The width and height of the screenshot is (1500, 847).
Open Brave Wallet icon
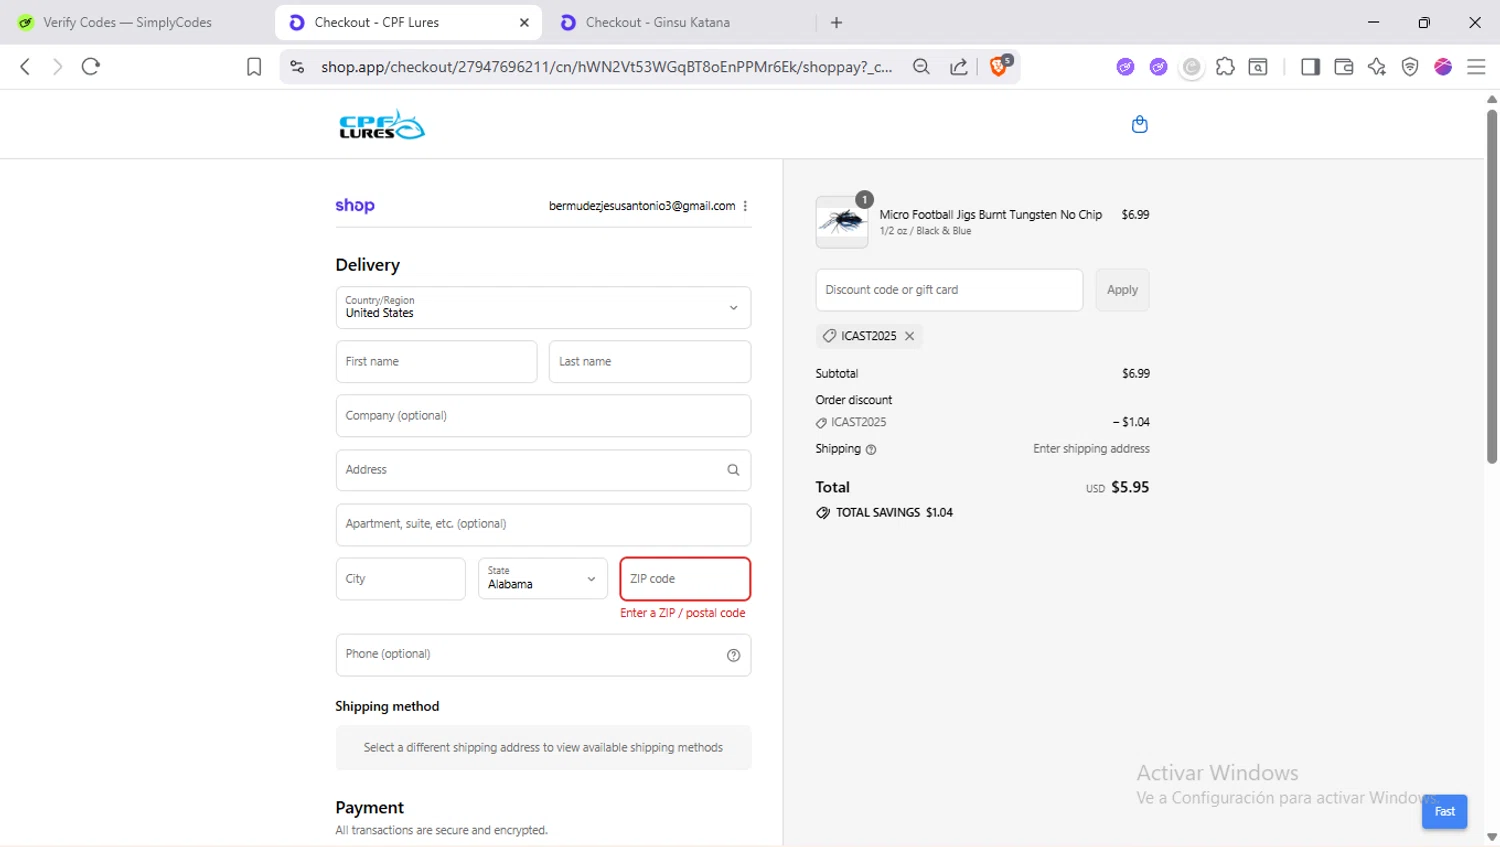pos(1344,67)
